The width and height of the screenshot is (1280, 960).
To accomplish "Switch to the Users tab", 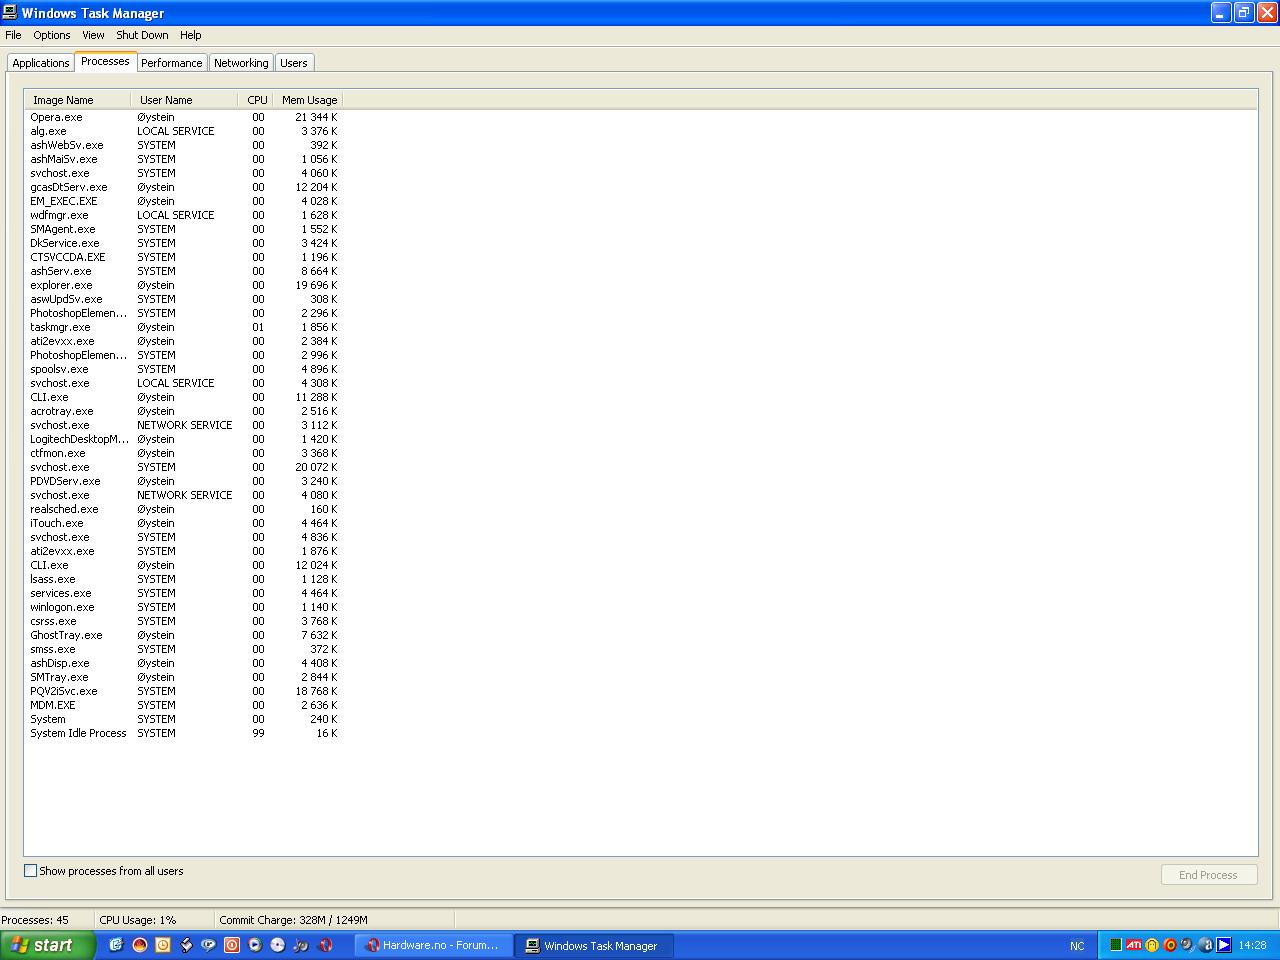I will [x=294, y=63].
